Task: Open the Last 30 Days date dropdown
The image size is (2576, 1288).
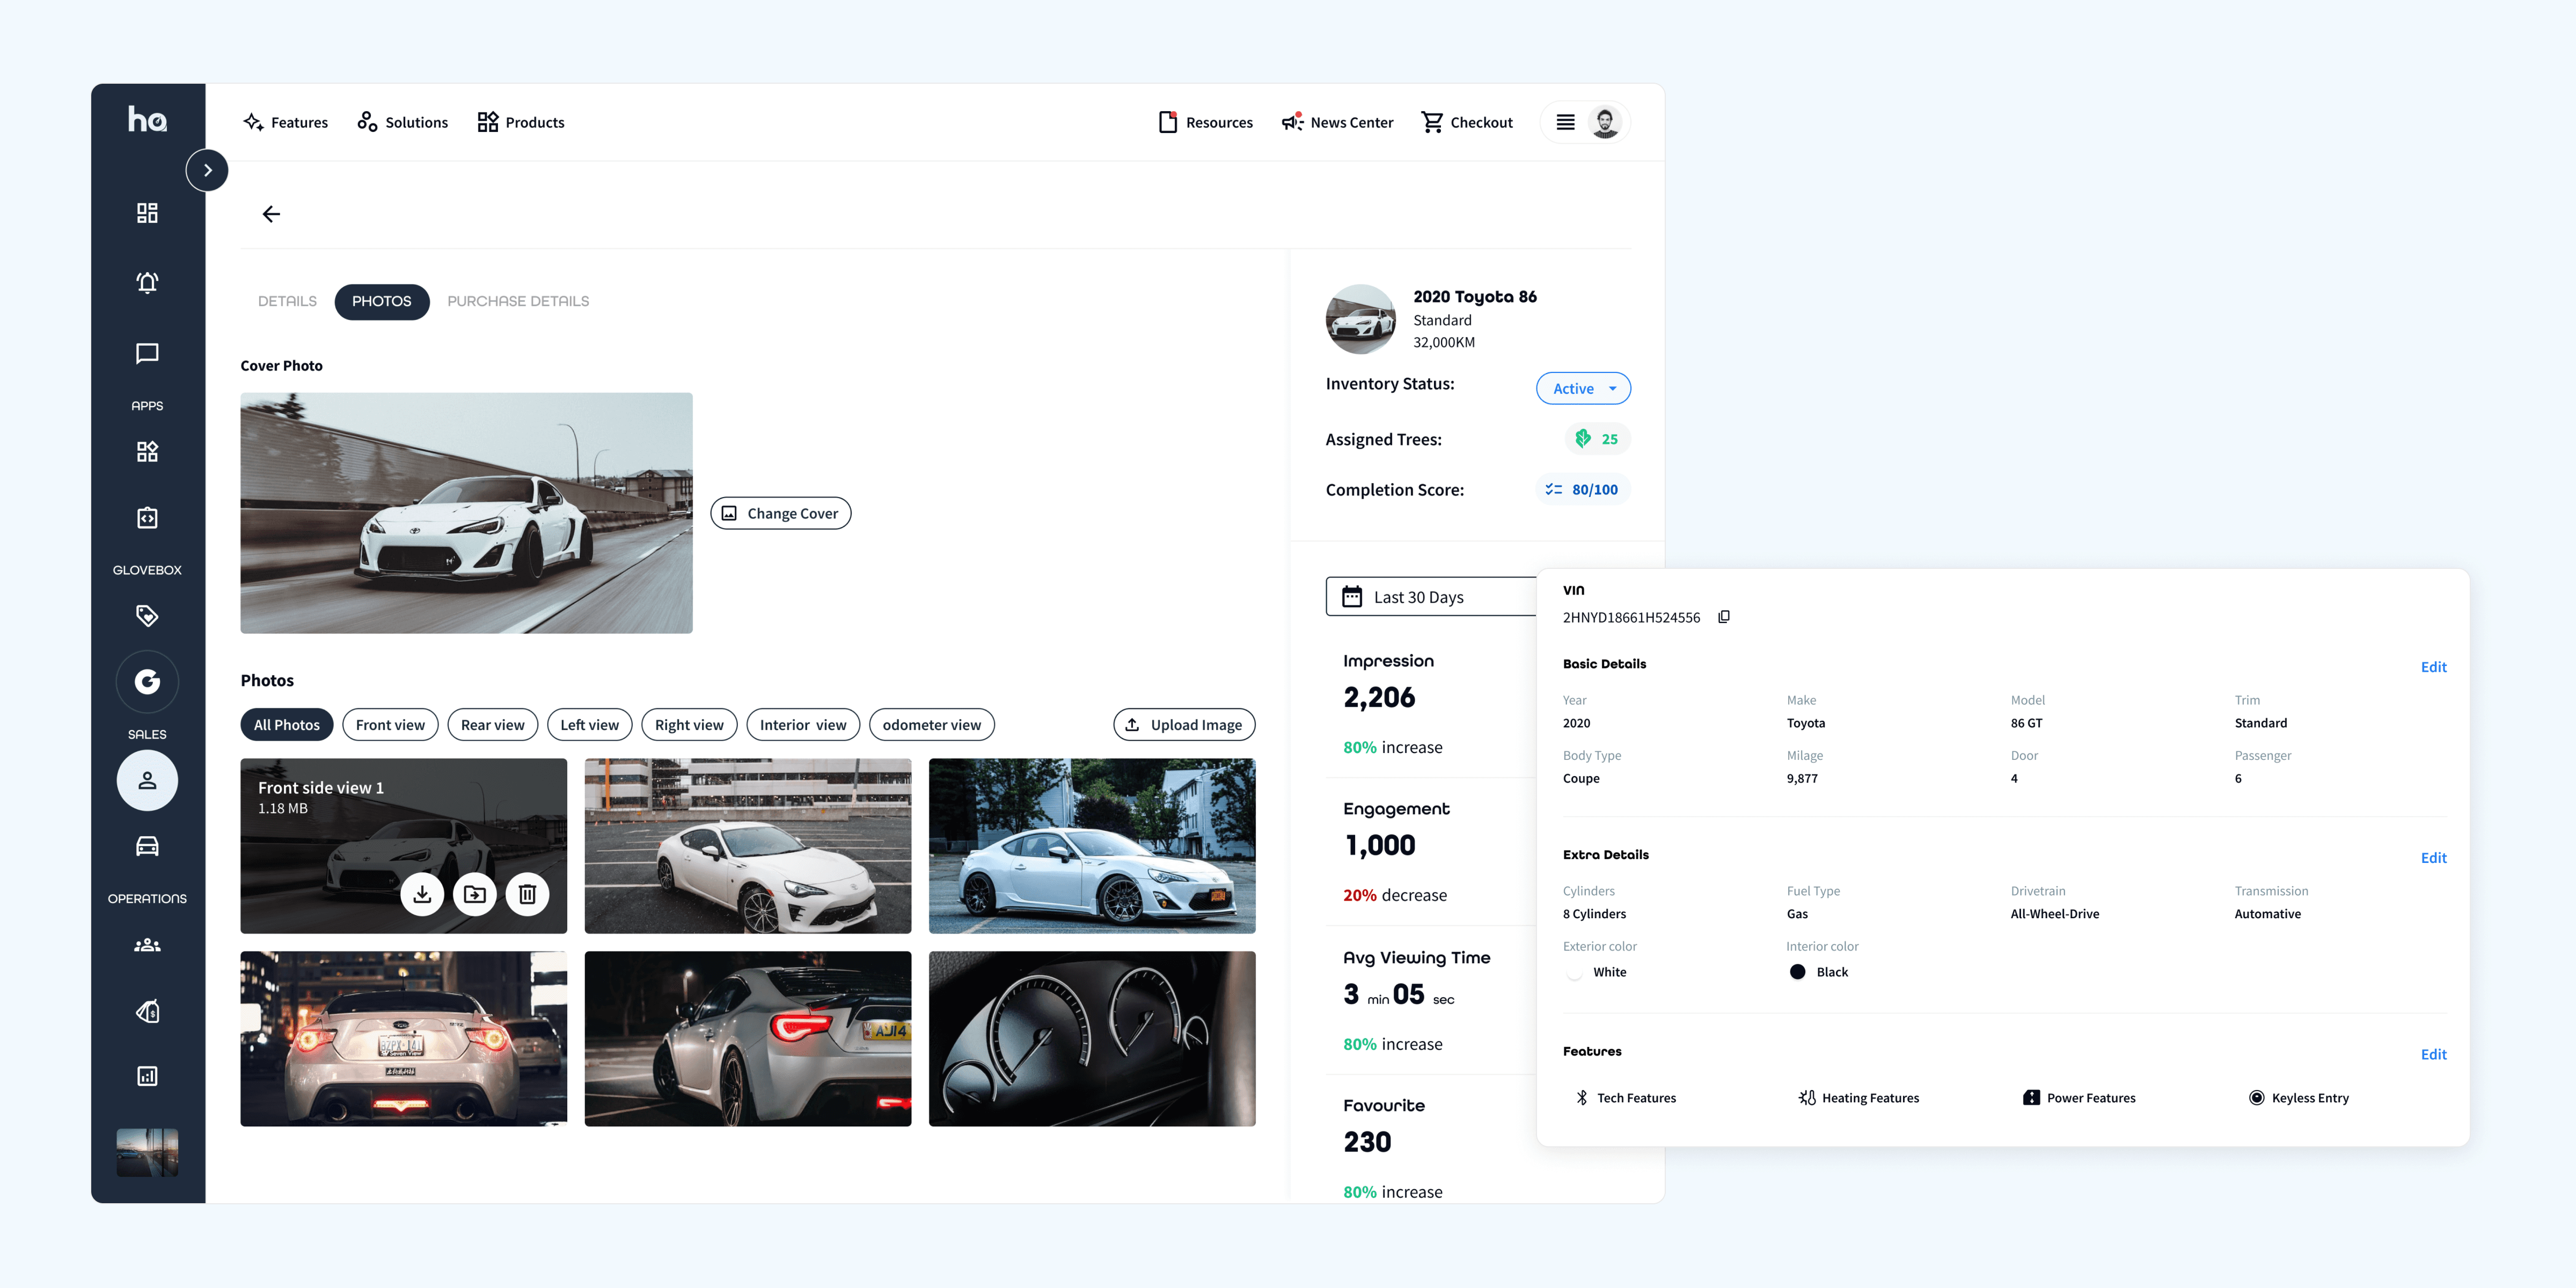Action: coord(1431,597)
